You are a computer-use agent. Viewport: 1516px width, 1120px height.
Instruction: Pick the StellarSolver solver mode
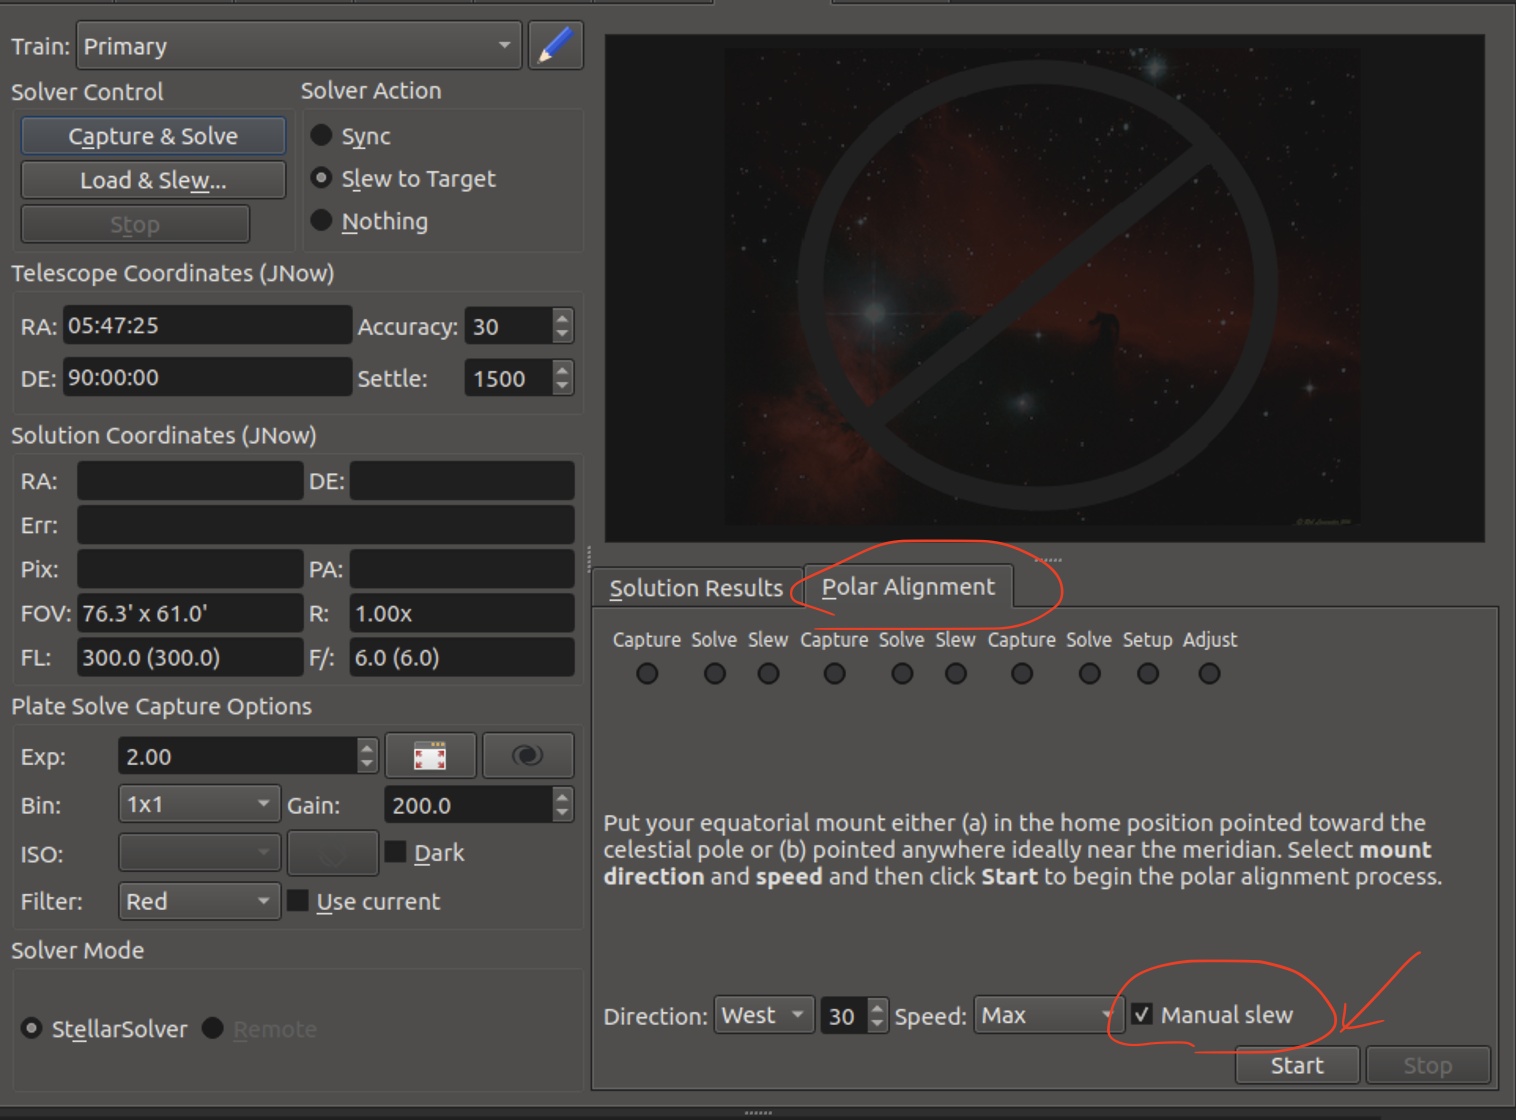[x=32, y=1028]
